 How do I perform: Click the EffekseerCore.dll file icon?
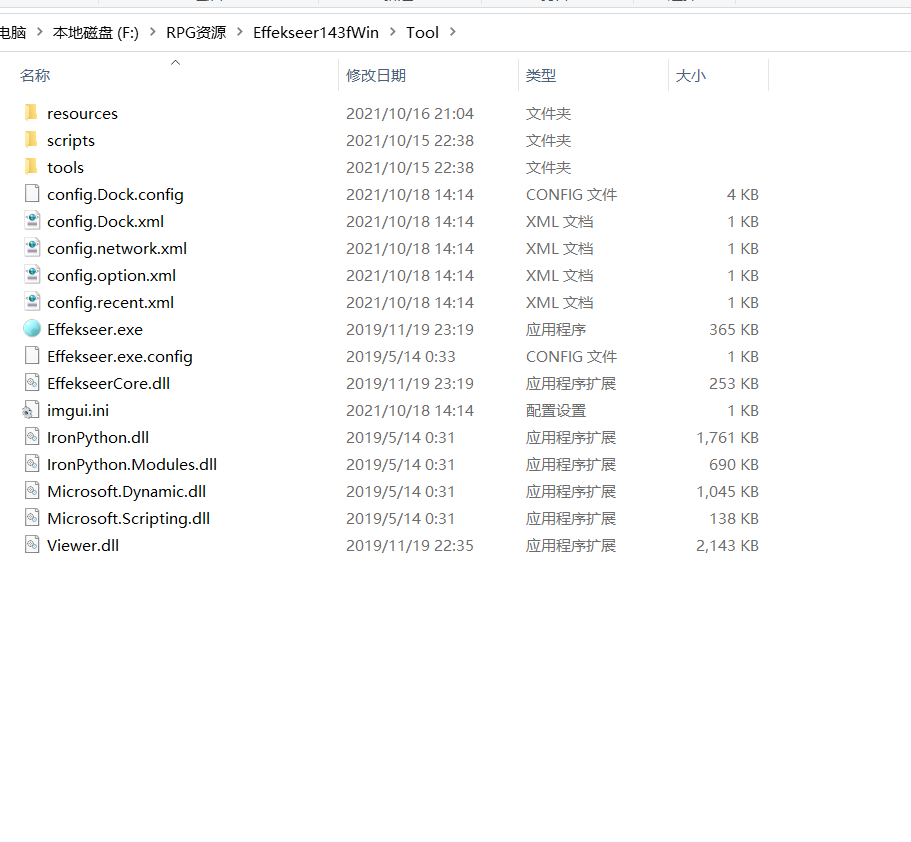32,383
